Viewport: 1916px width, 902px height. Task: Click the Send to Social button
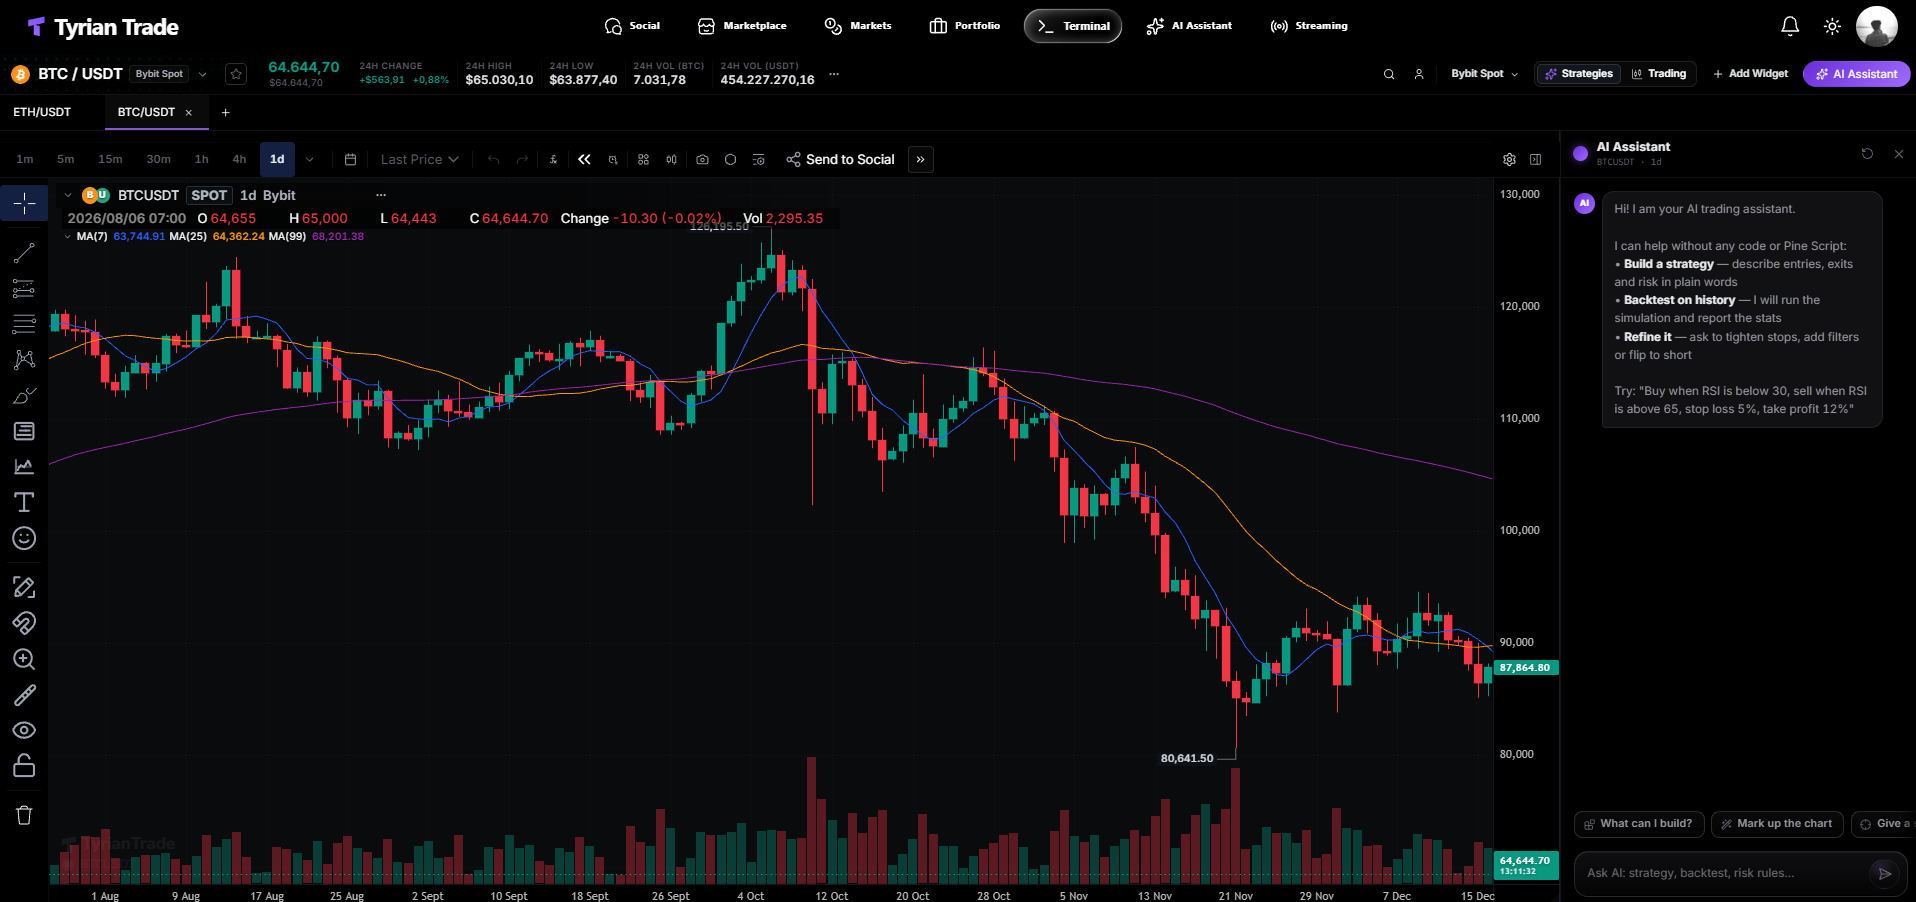tap(840, 159)
